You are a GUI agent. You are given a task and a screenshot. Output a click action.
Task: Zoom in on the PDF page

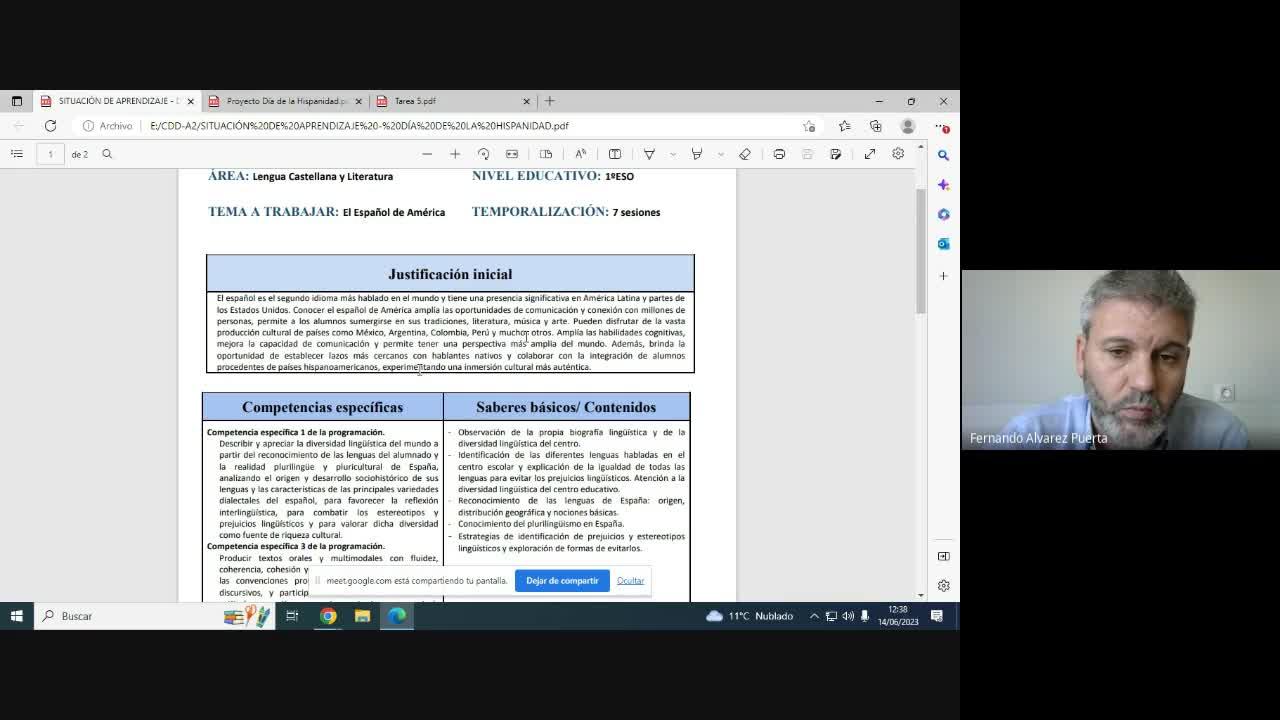coord(455,154)
